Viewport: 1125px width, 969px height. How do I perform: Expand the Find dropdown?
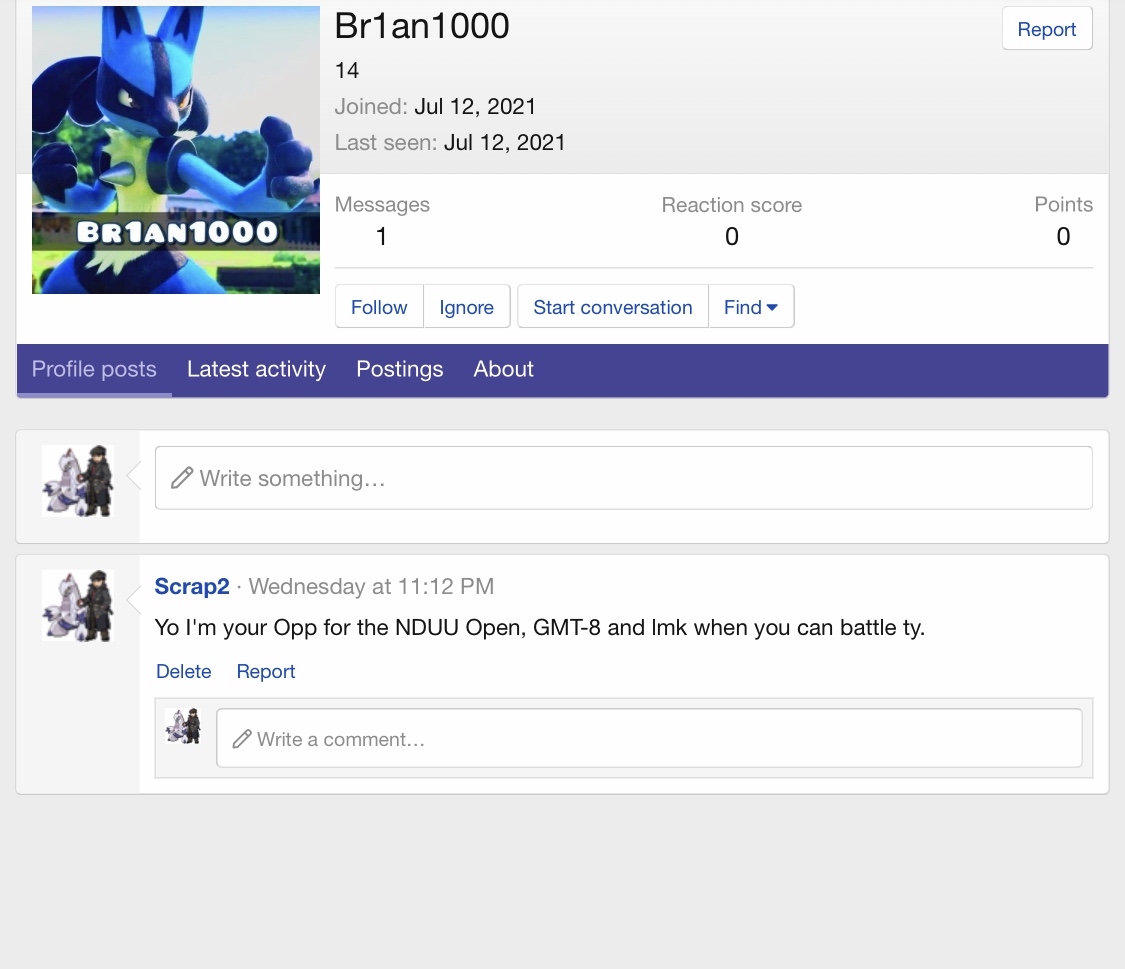[x=751, y=307]
